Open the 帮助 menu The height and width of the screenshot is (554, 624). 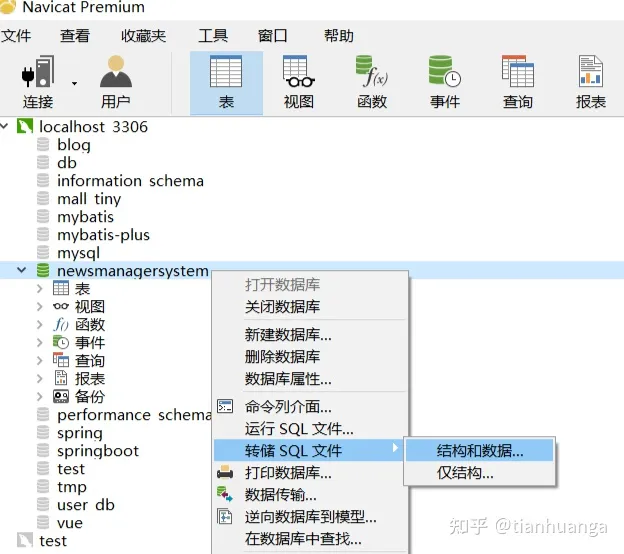point(339,36)
